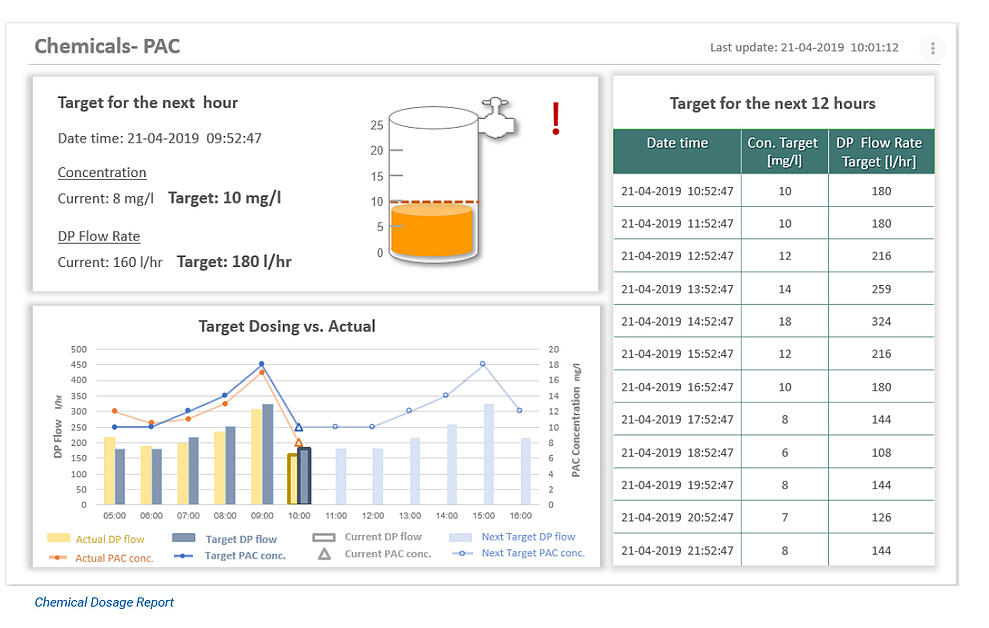
Task: Open the options kebab menu beside last update time
Action: coord(932,47)
